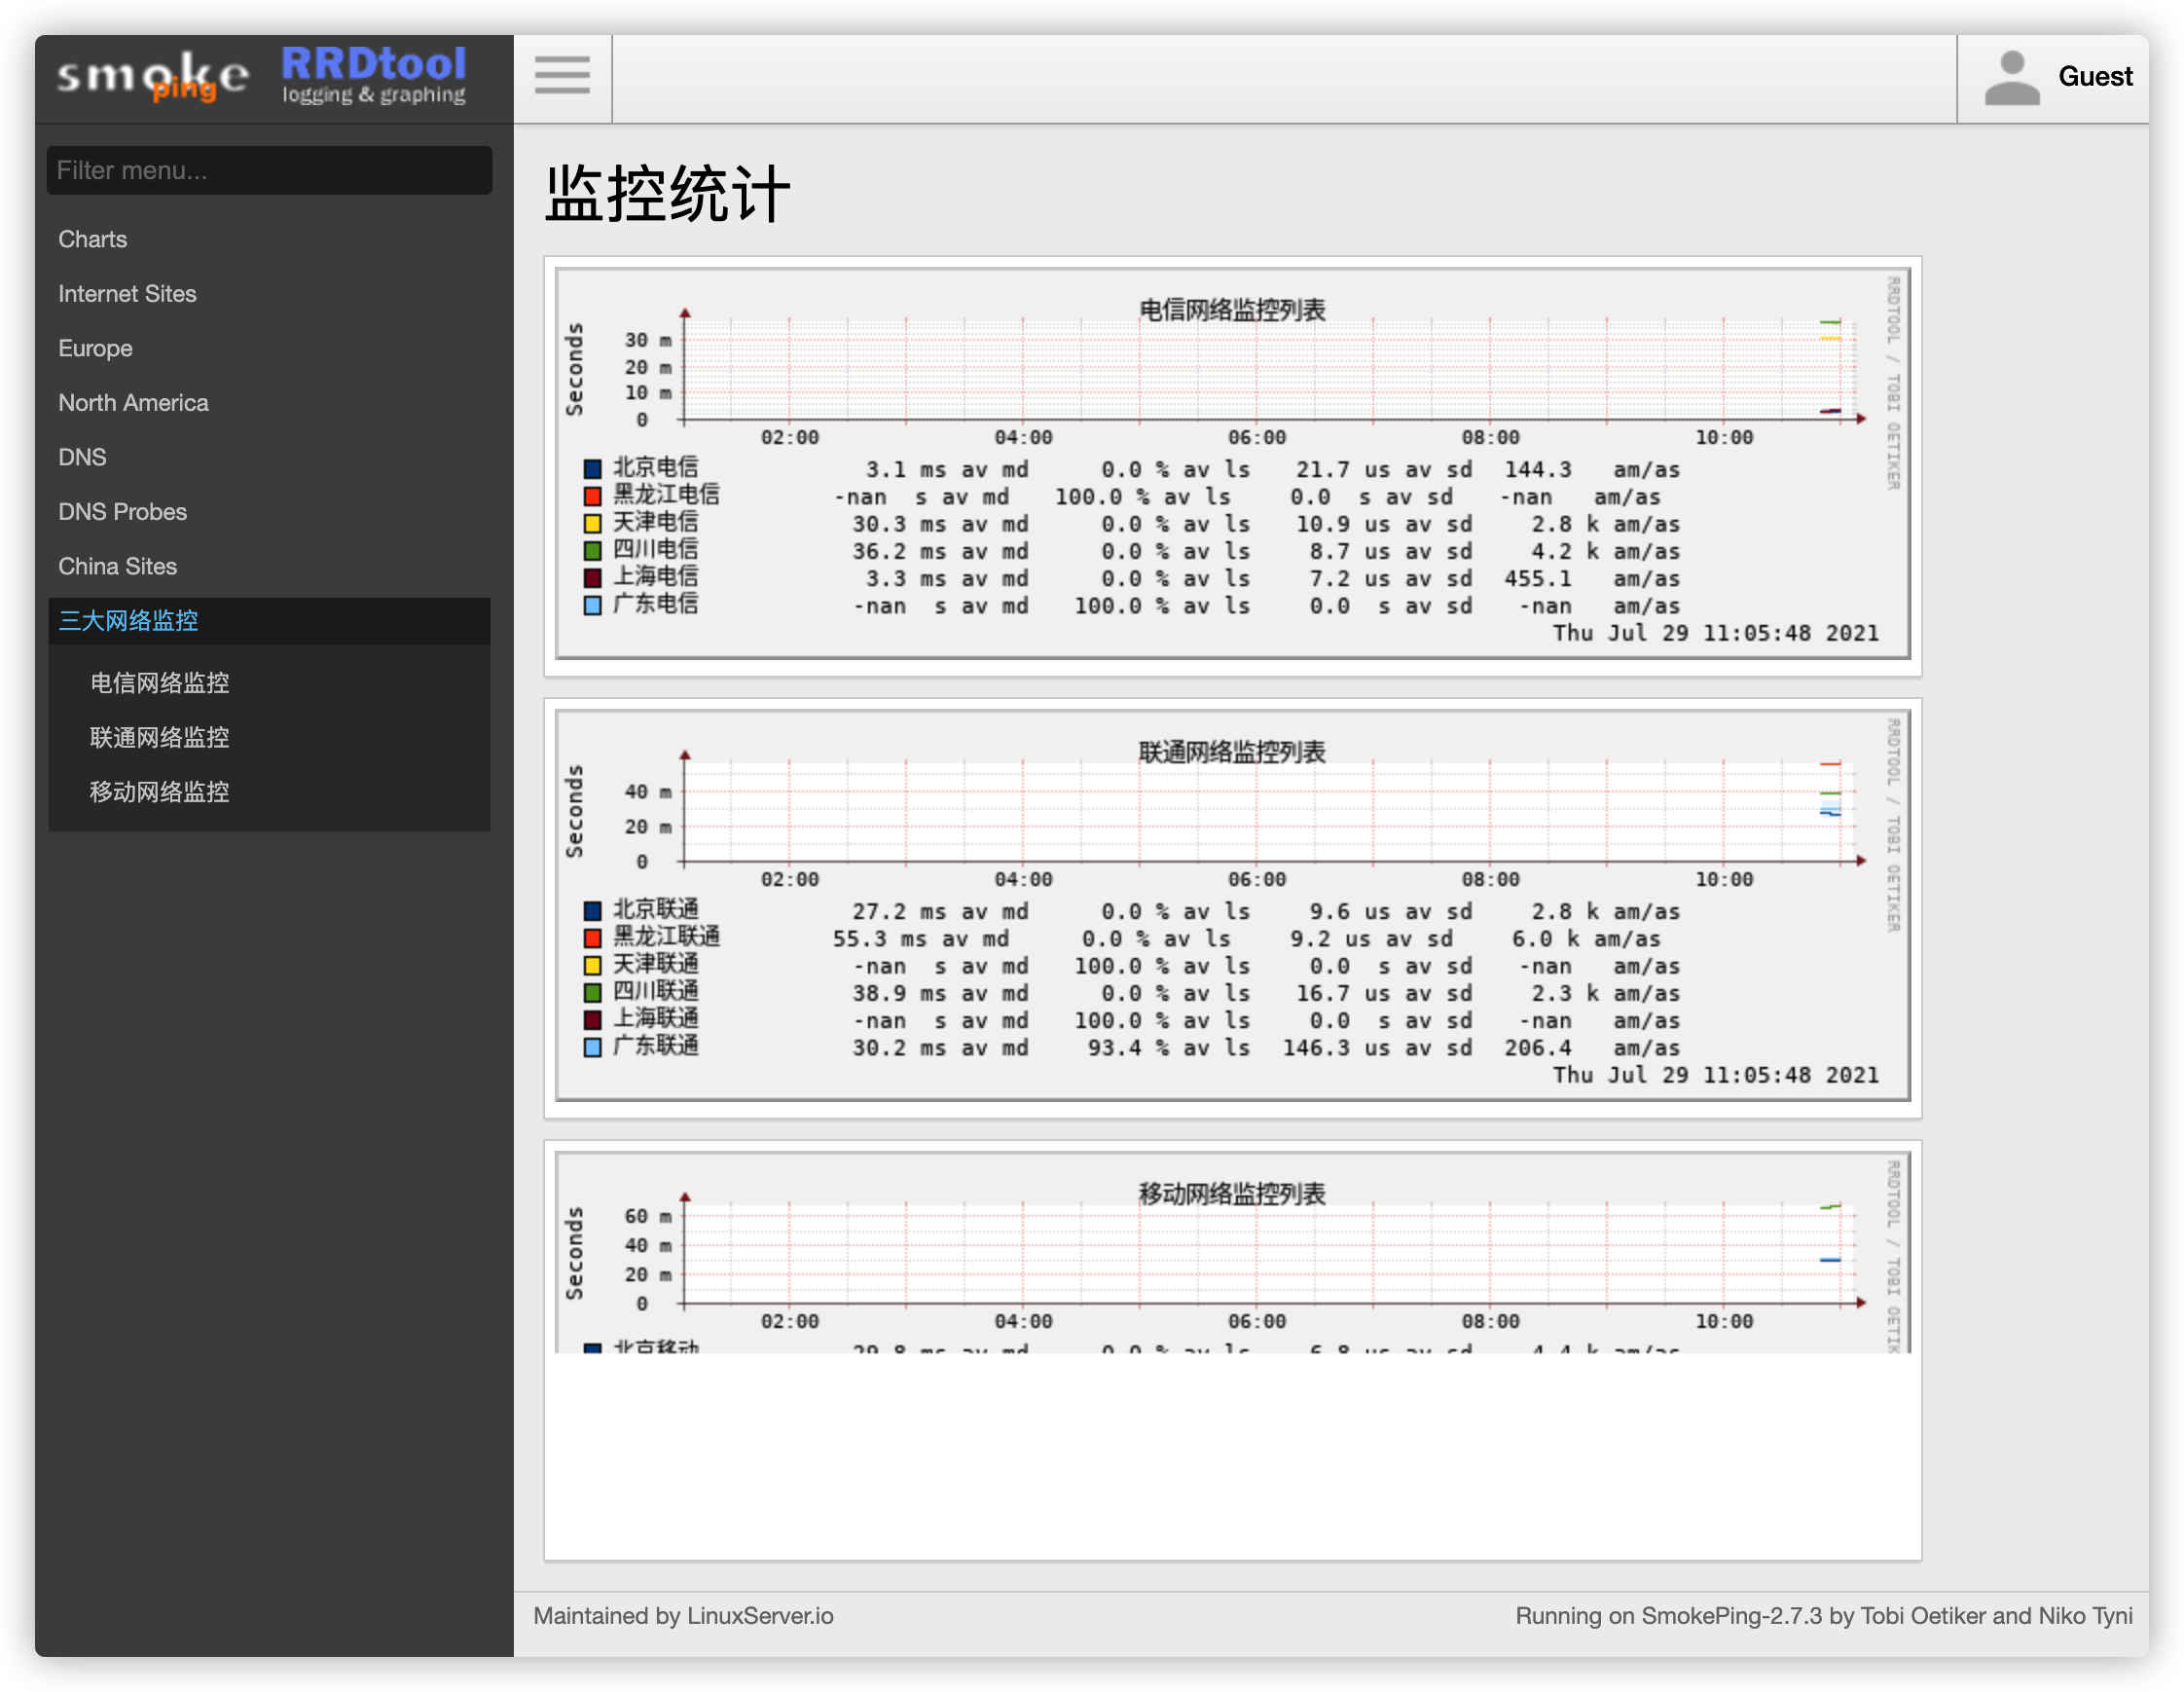Open China Sites in the sidebar
The width and height of the screenshot is (2184, 1692).
(x=117, y=566)
